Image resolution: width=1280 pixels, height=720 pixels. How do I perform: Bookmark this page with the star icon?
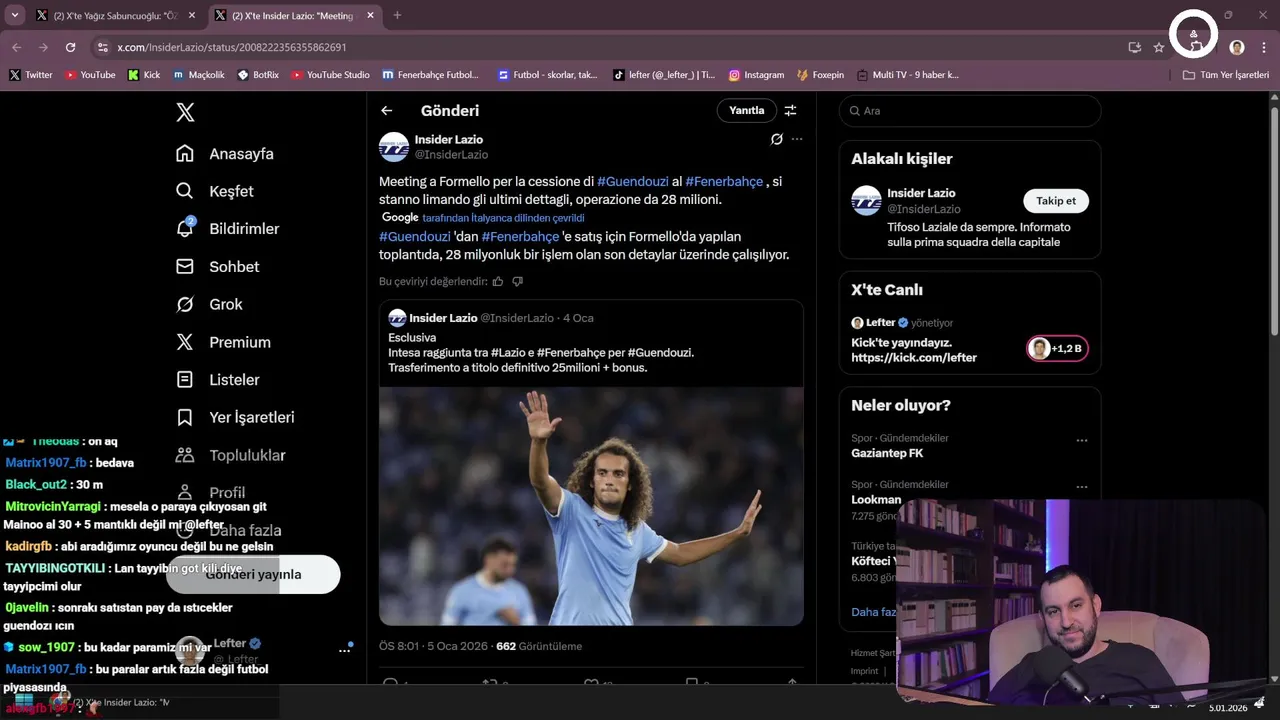(1159, 47)
